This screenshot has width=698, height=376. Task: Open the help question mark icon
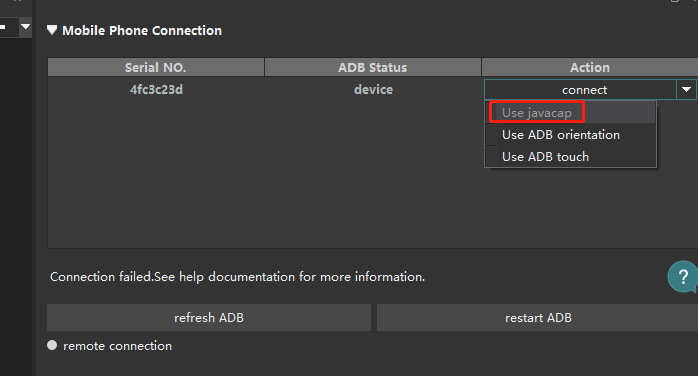(x=682, y=277)
